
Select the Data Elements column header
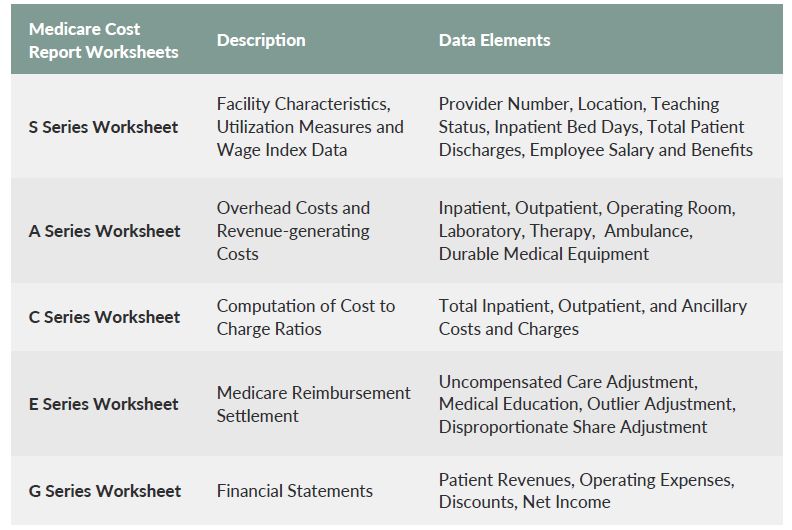coord(494,40)
